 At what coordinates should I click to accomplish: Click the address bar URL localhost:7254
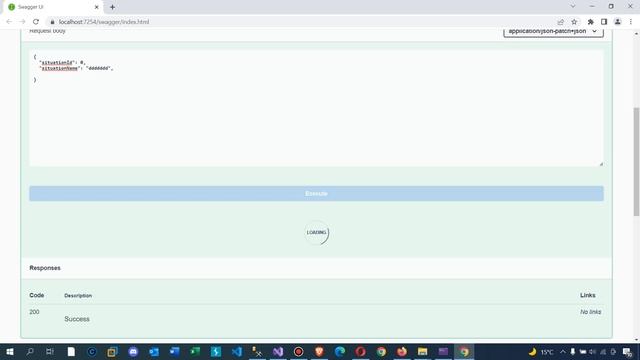[104, 22]
